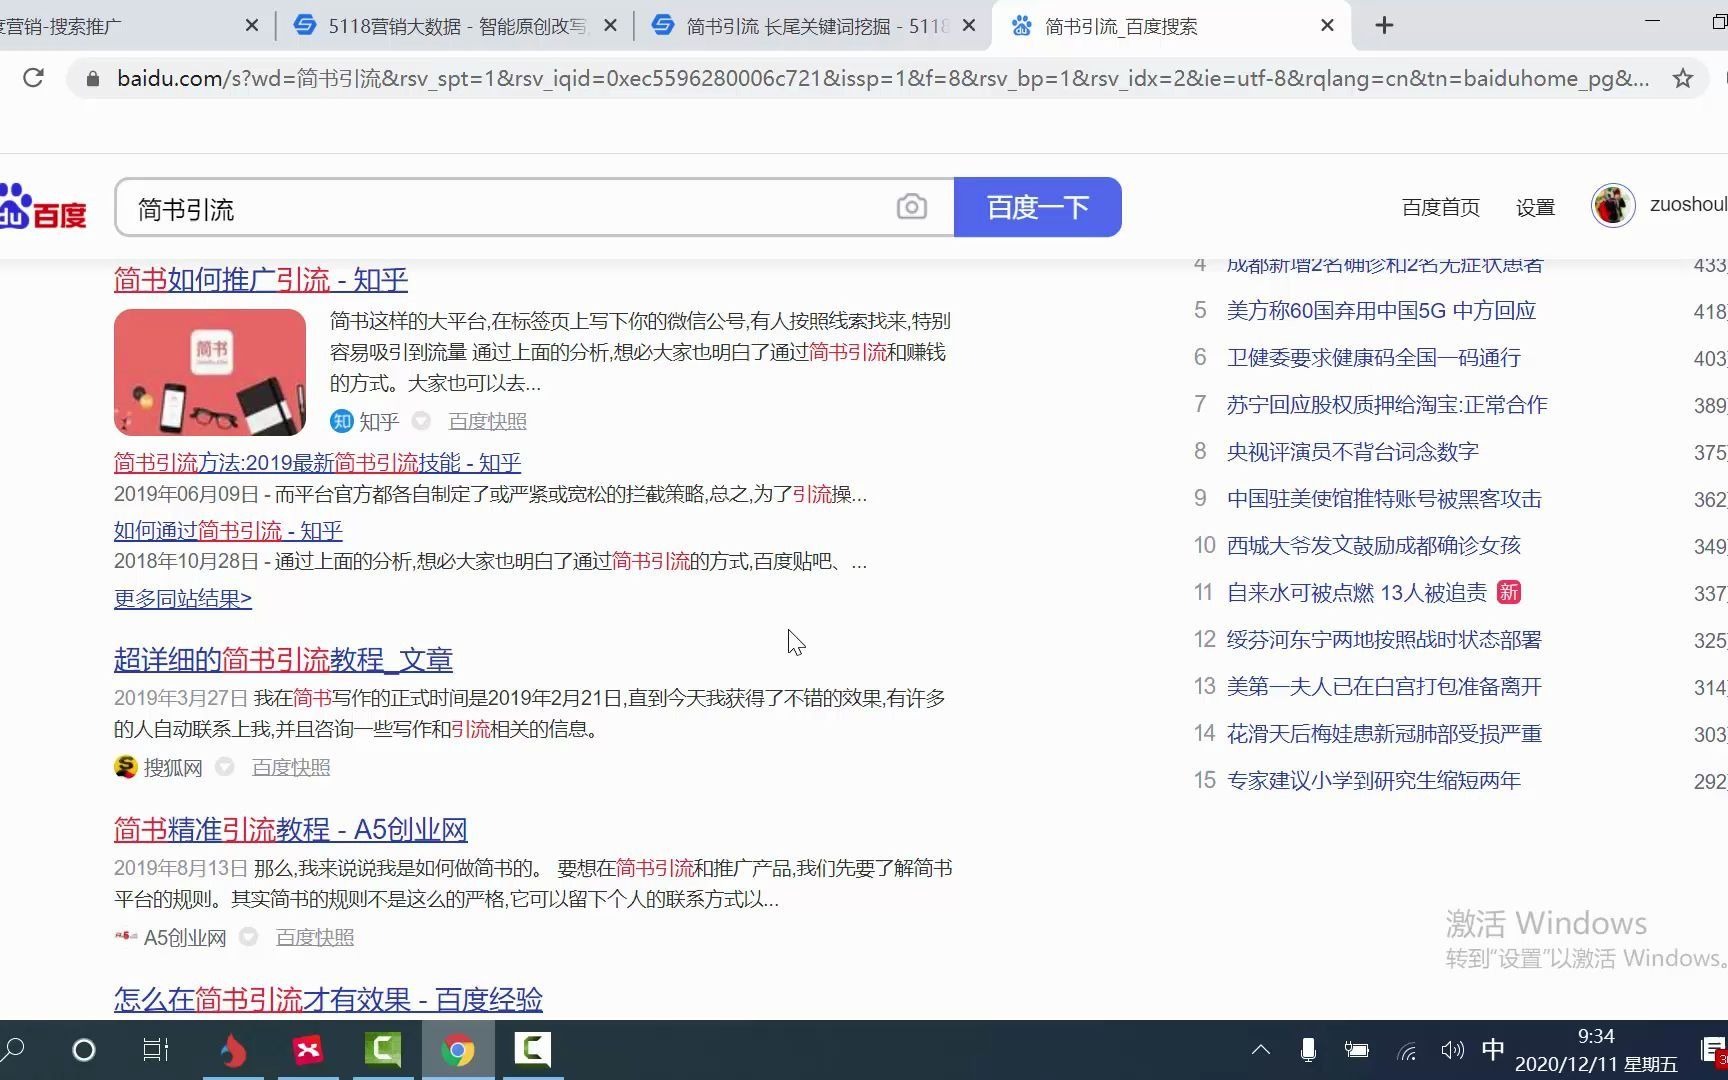Open 设置 settings menu
The width and height of the screenshot is (1728, 1080).
pos(1535,207)
